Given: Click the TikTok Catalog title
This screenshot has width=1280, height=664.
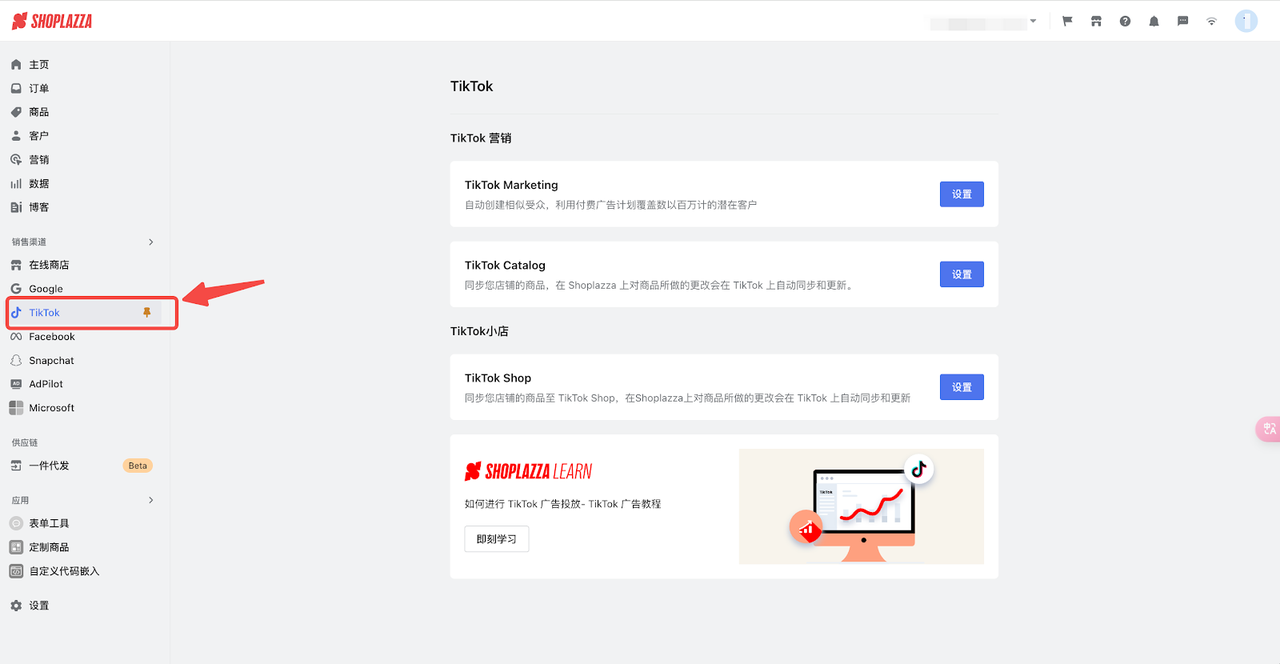Looking at the screenshot, I should (505, 266).
